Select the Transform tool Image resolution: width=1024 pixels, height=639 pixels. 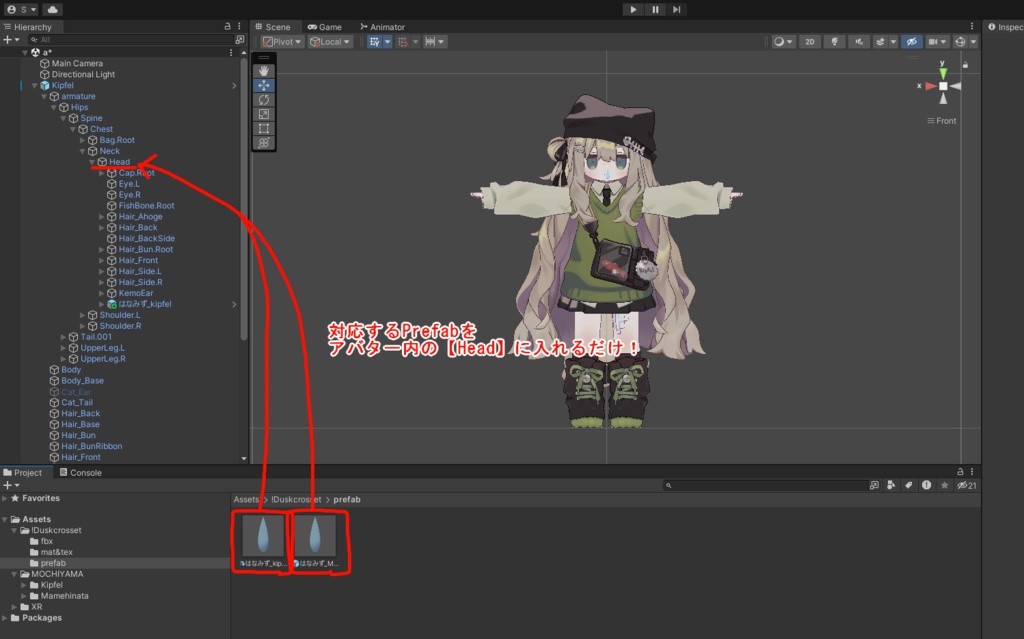tap(264, 142)
